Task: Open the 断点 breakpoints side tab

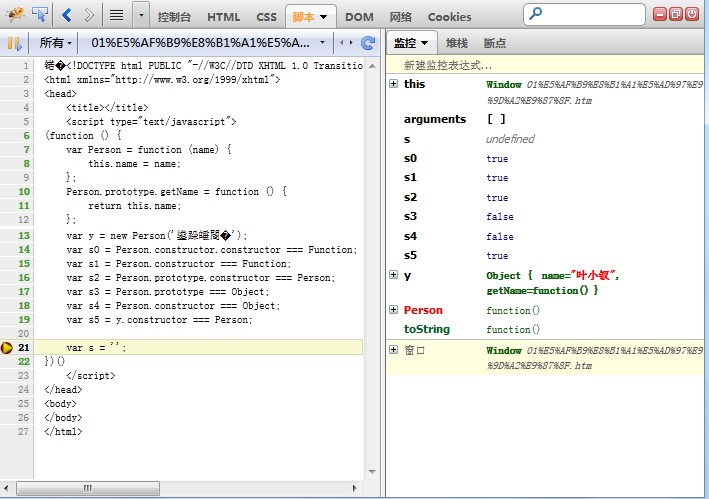Action: coord(494,43)
